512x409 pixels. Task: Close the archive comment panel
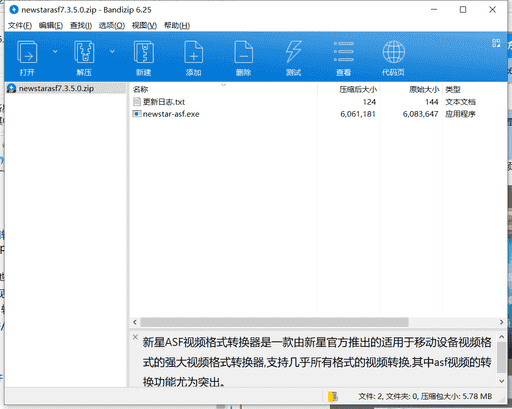[x=135, y=337]
